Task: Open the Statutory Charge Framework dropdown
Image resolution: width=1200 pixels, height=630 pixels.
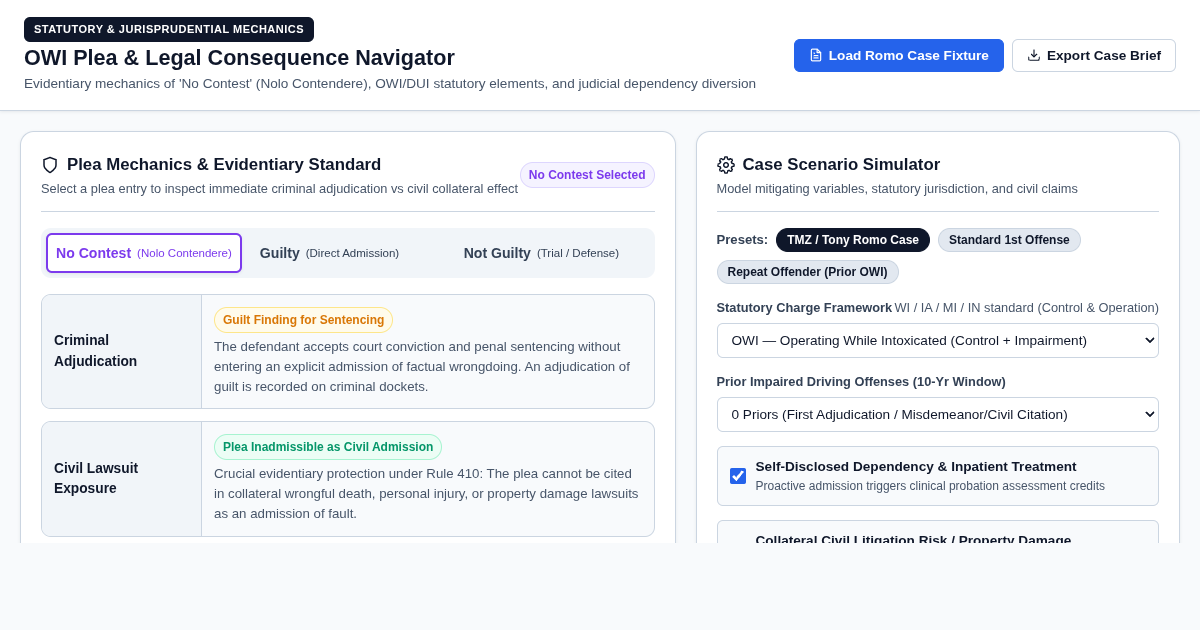Action: (x=938, y=341)
